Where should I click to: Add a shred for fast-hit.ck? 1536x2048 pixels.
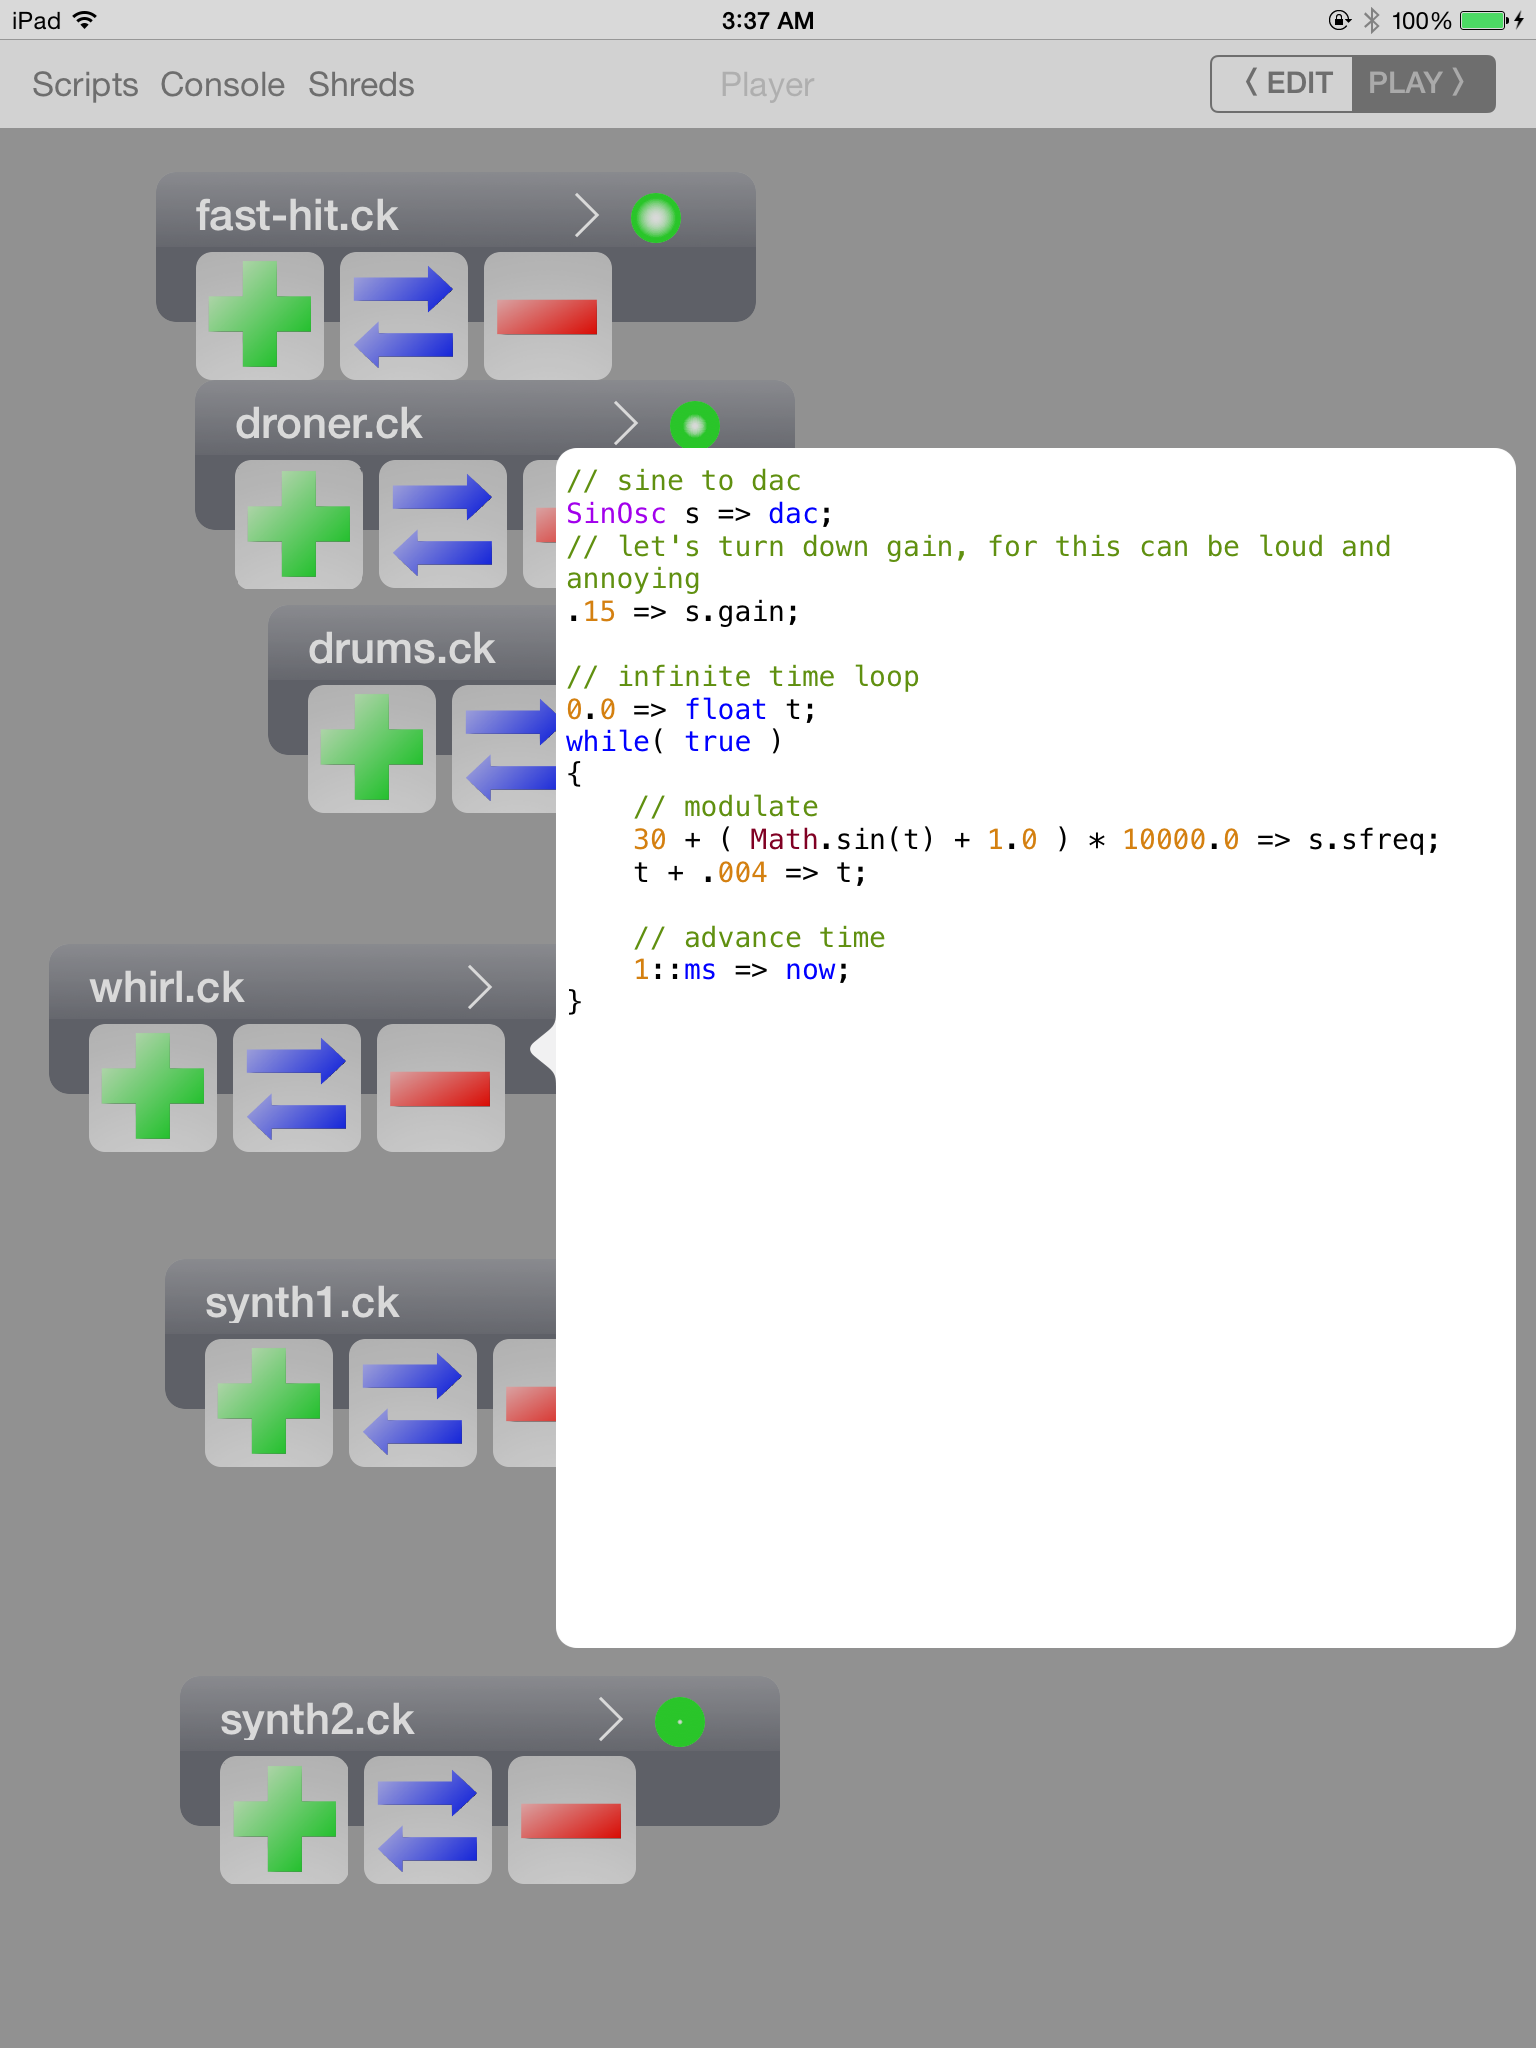click(260, 315)
